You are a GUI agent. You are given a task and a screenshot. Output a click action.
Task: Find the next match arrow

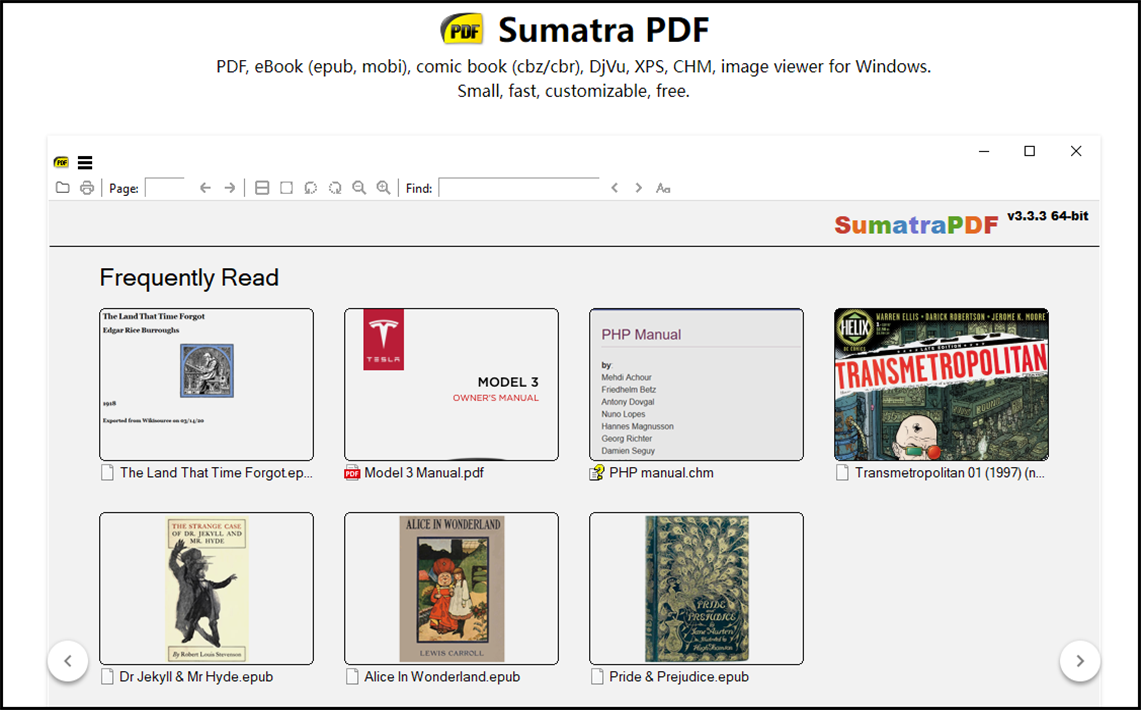[638, 188]
